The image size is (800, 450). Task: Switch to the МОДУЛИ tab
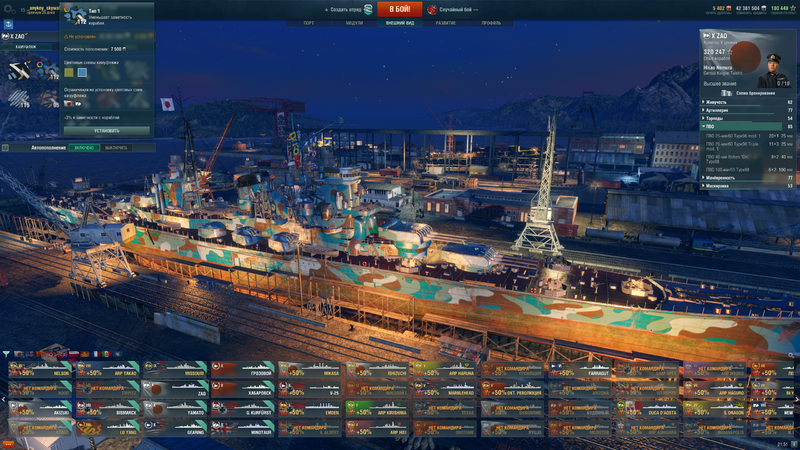pos(354,23)
